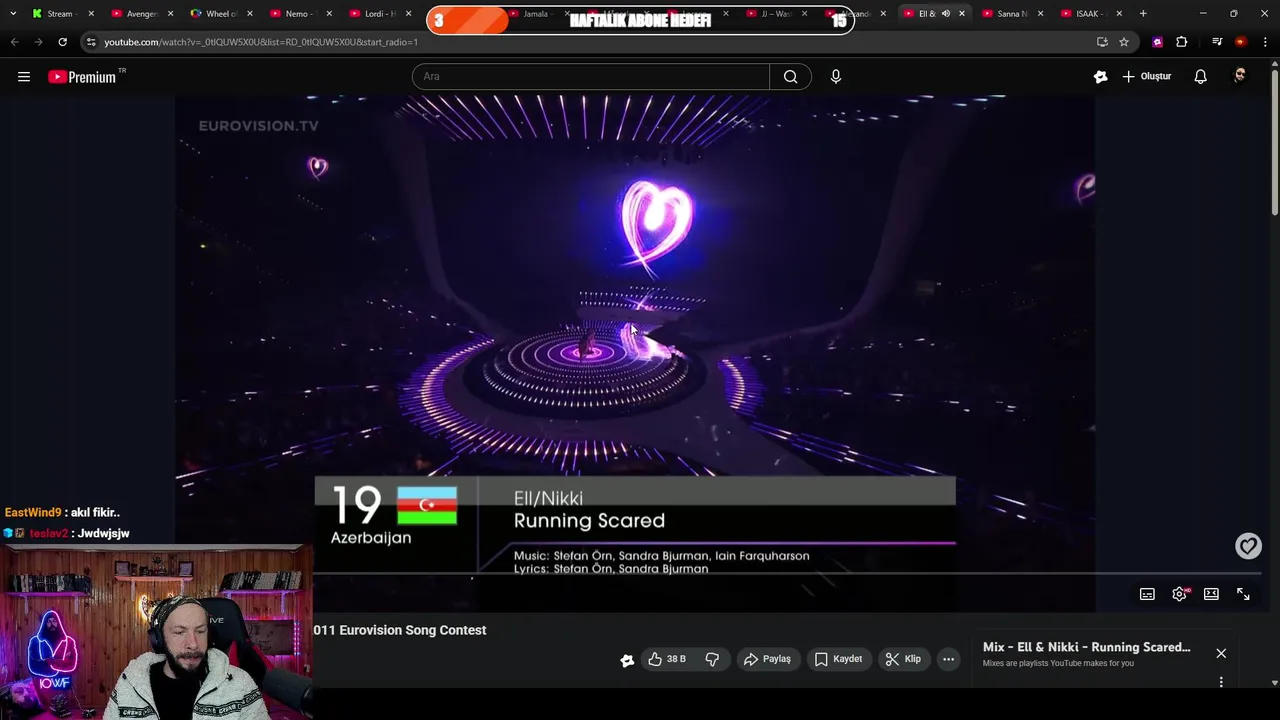Mute audio on Ell & Nikki tab
Viewport: 1280px width, 720px height.
click(x=945, y=14)
